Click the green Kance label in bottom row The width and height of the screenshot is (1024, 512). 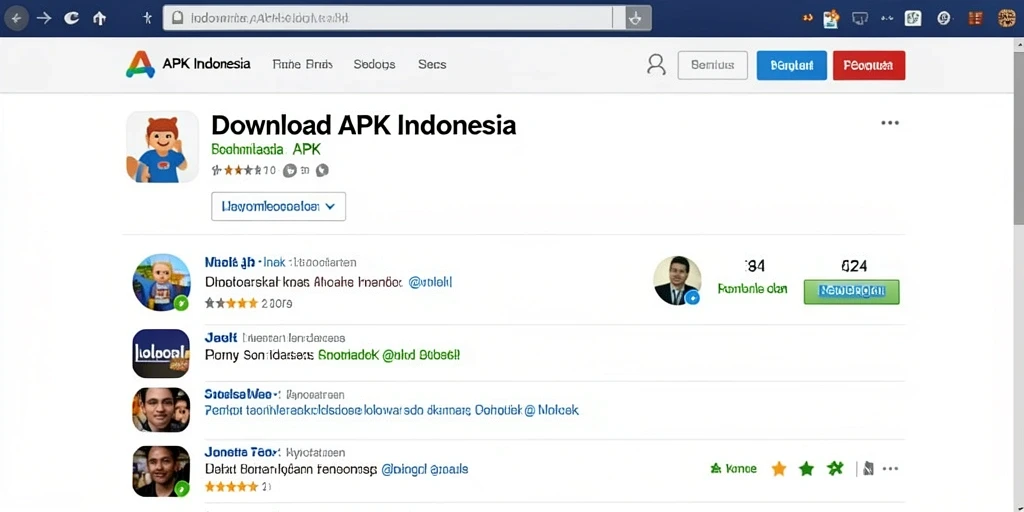coord(733,469)
